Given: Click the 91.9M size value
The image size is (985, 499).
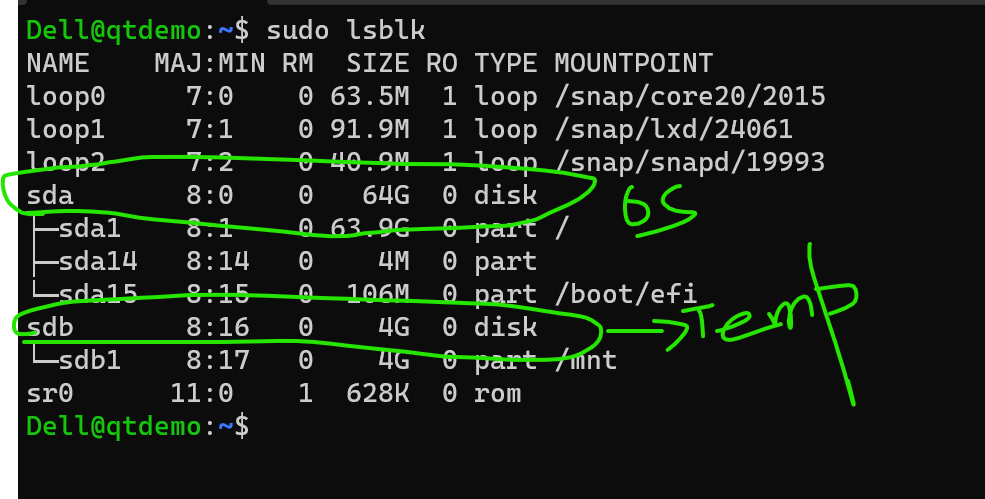Looking at the screenshot, I should tap(370, 129).
